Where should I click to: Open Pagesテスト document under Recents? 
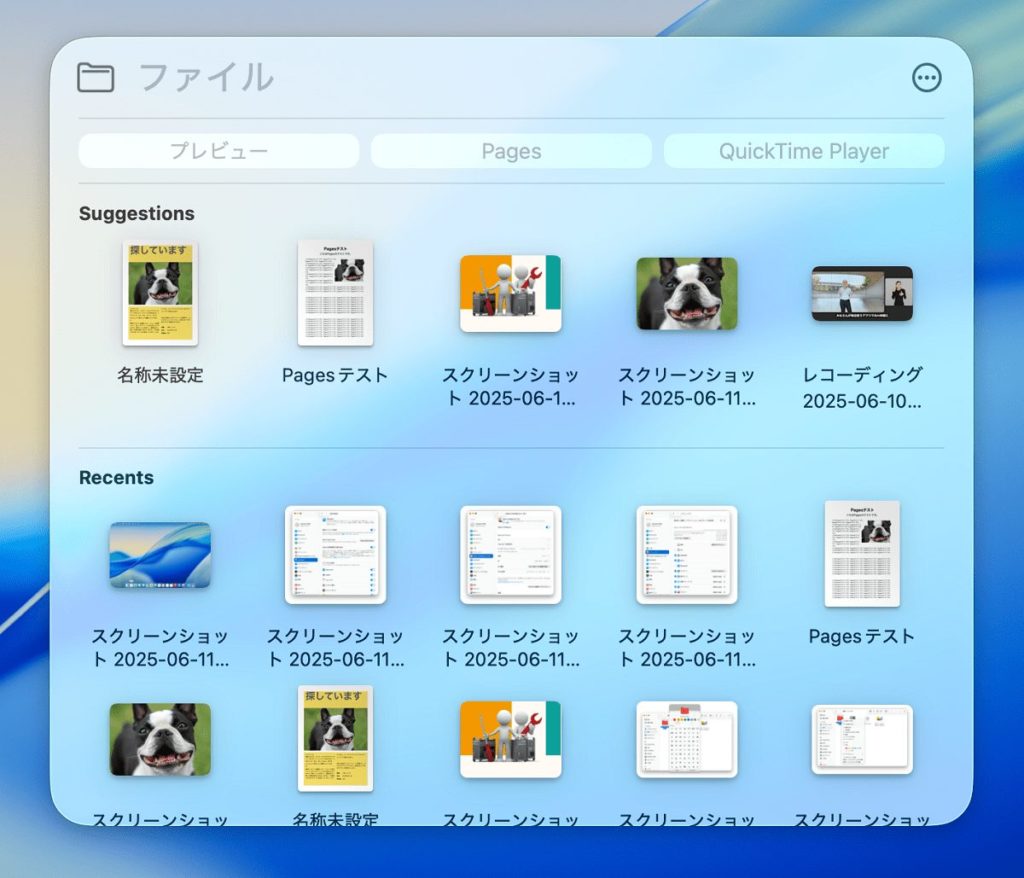pos(862,554)
